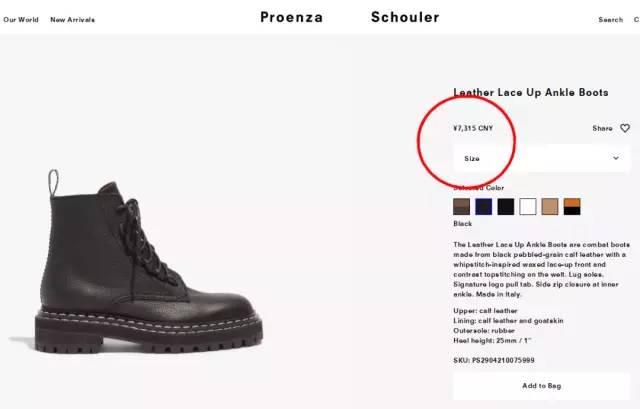Select the black color swatch
The image size is (640, 409).
coord(506,207)
